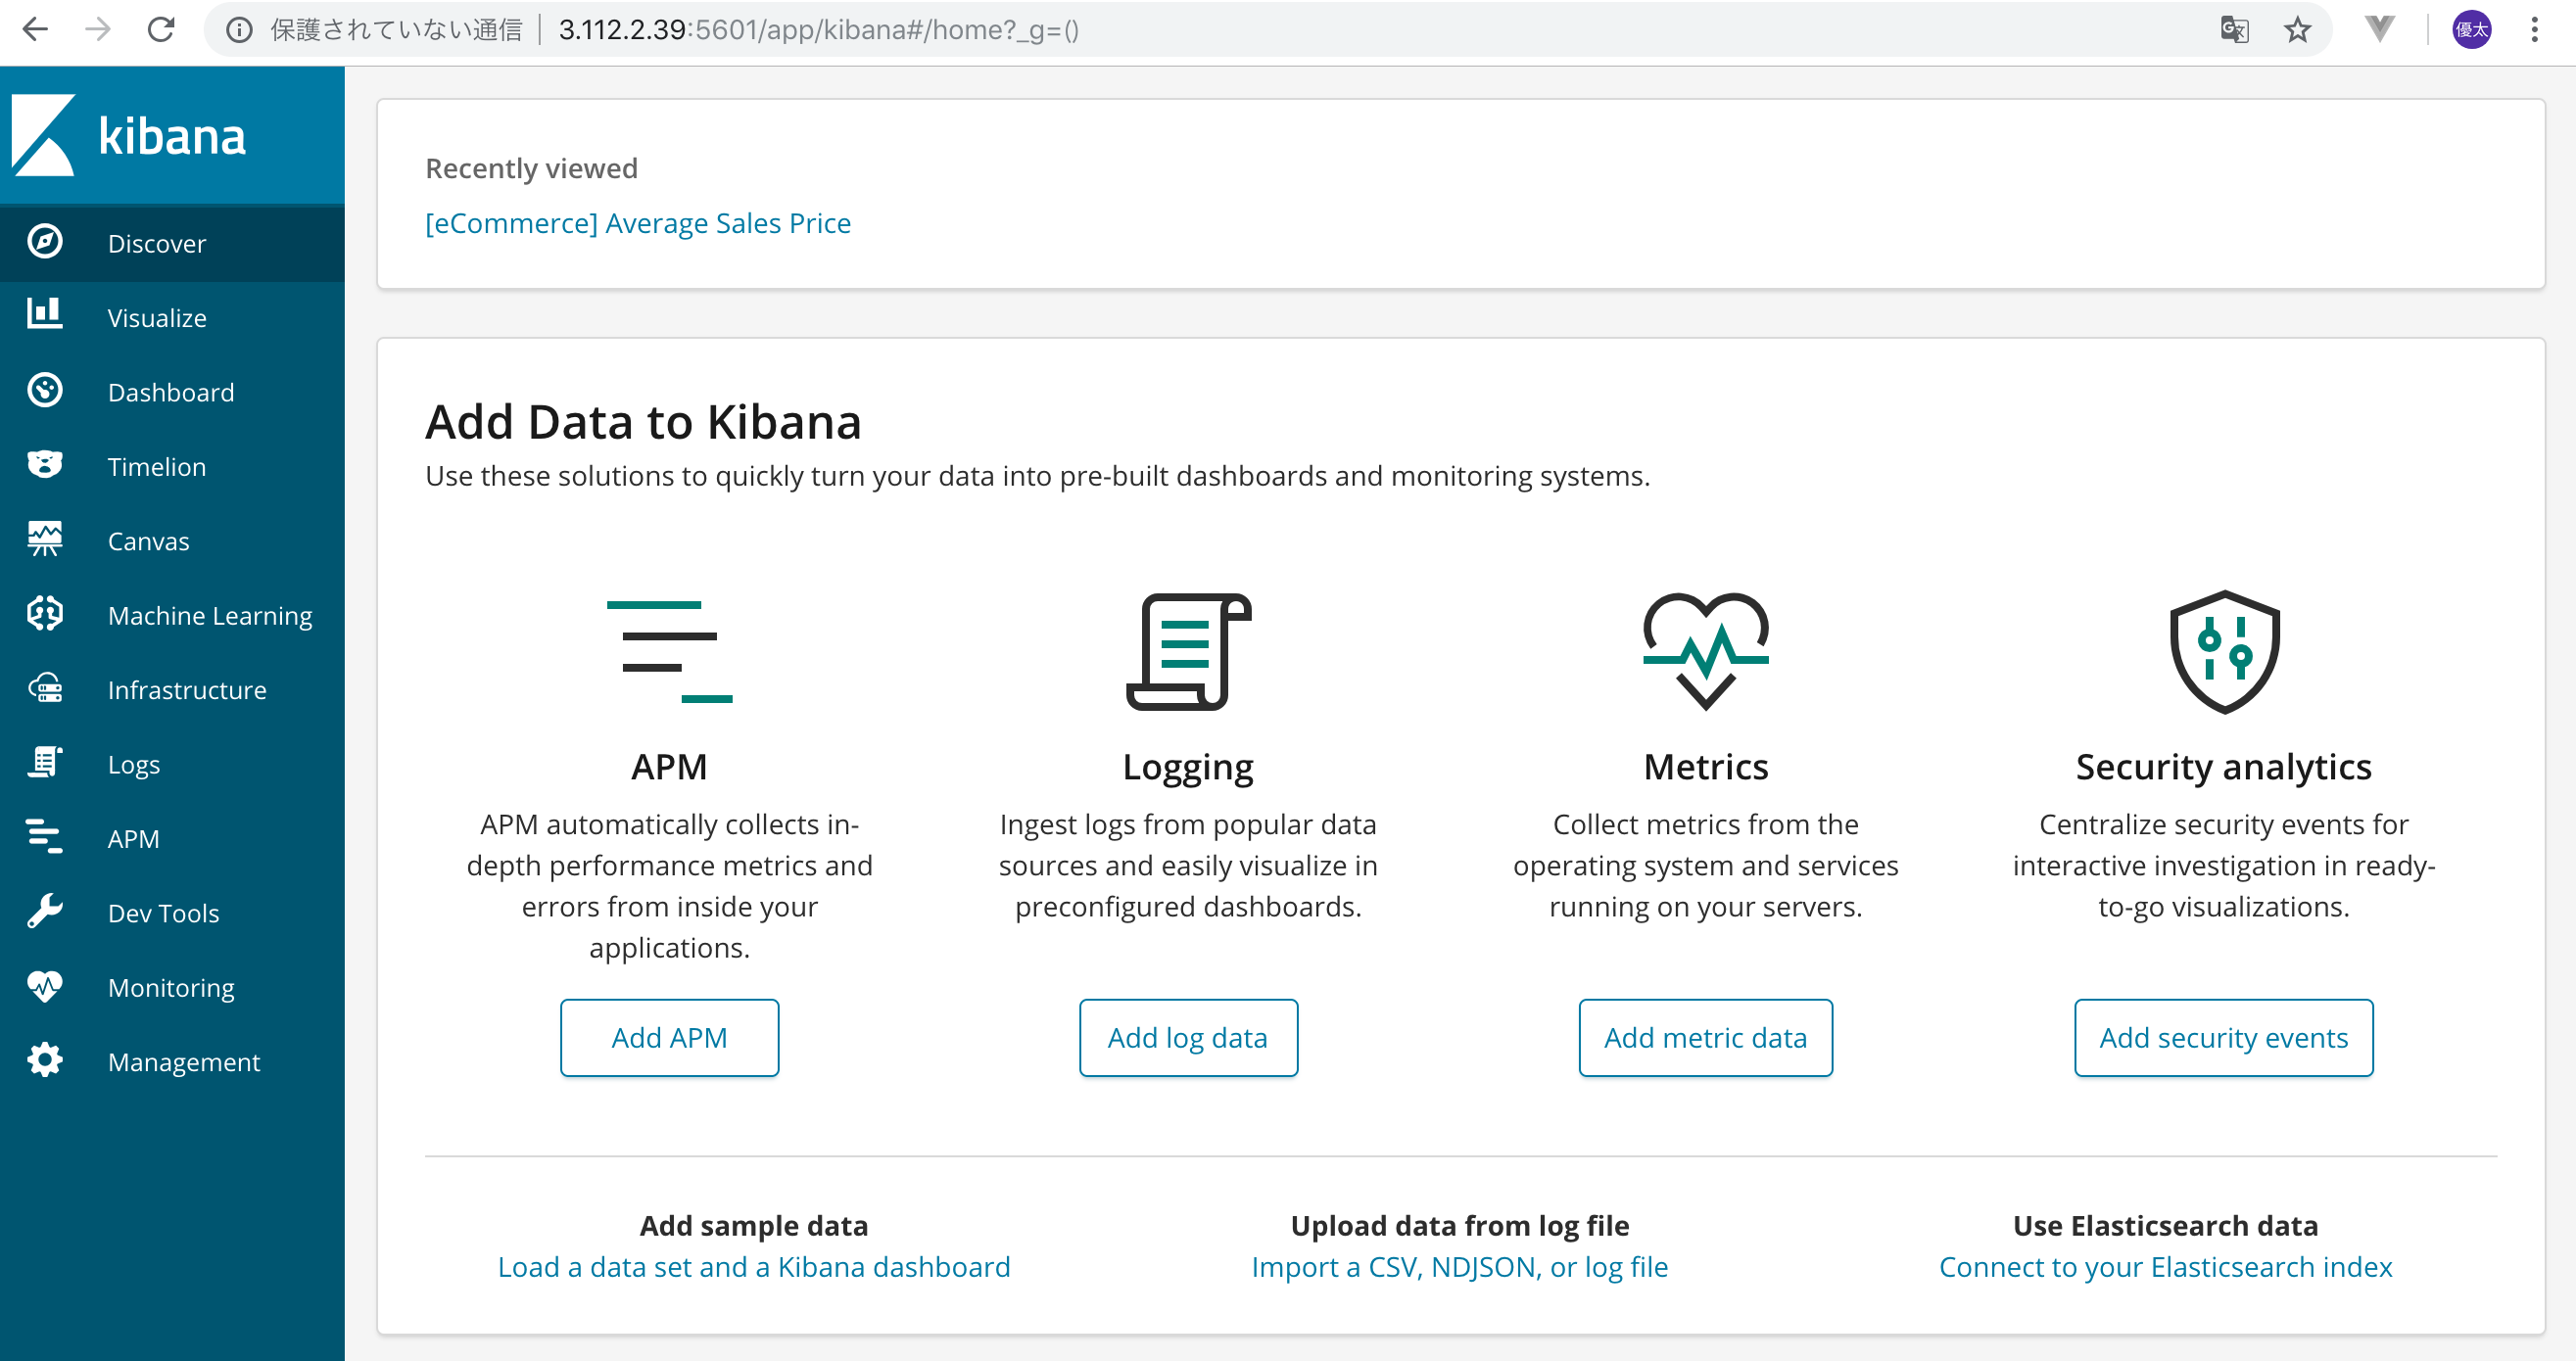
Task: Select Monitoring label in the sidebar
Action: coord(171,987)
